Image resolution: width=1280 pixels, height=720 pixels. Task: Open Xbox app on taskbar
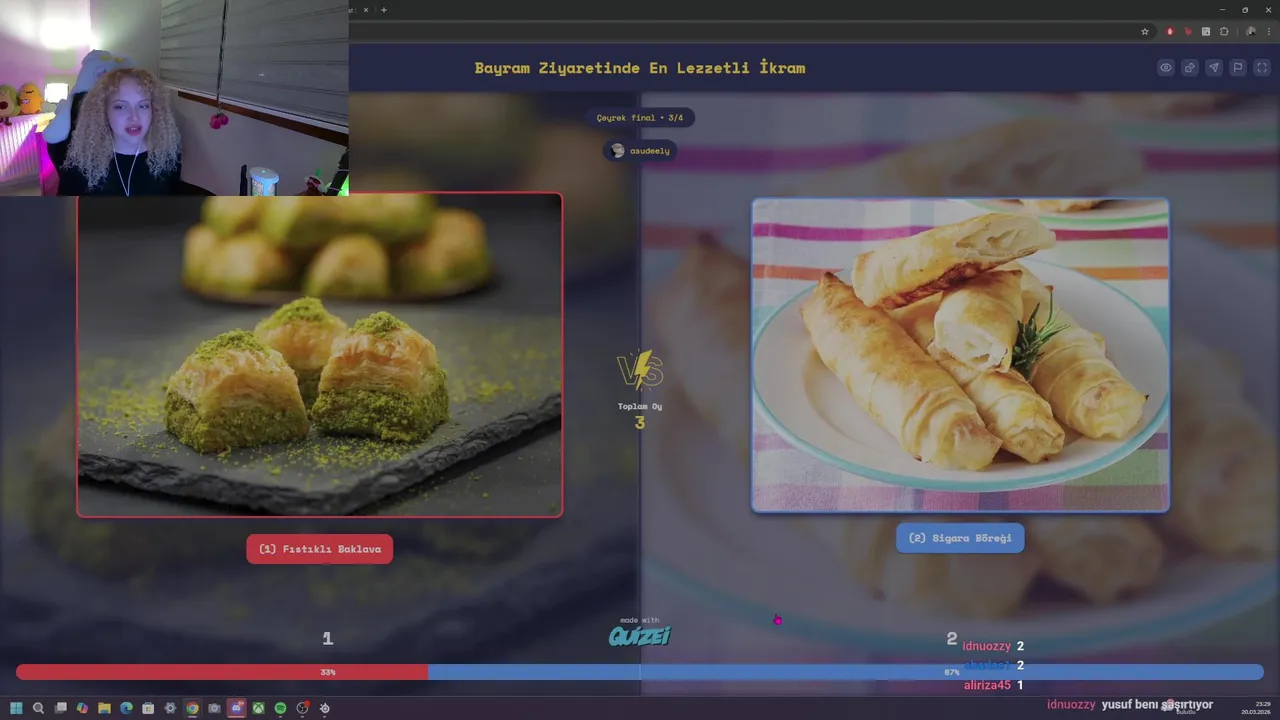pos(258,708)
